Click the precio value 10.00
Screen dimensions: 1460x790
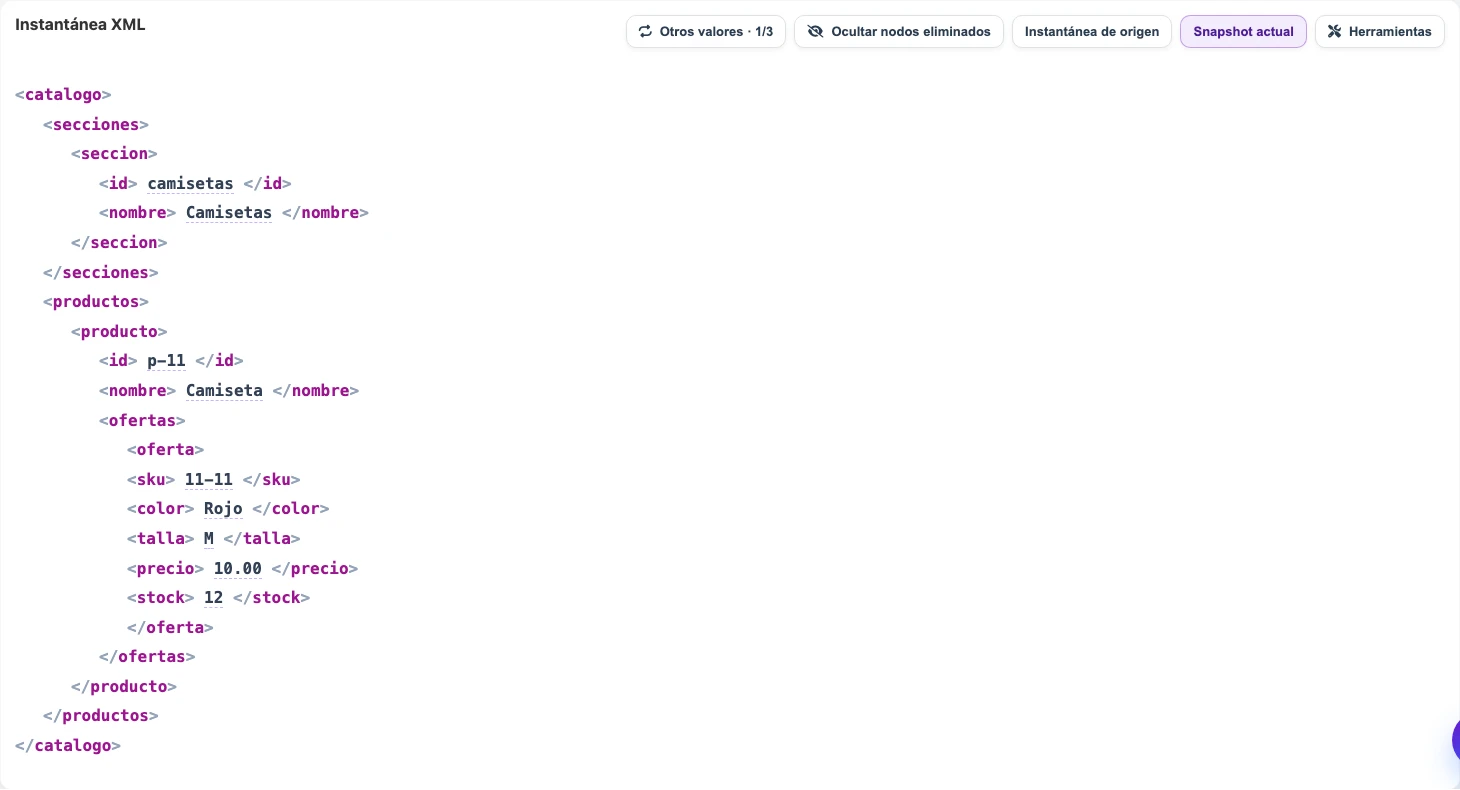click(x=238, y=568)
